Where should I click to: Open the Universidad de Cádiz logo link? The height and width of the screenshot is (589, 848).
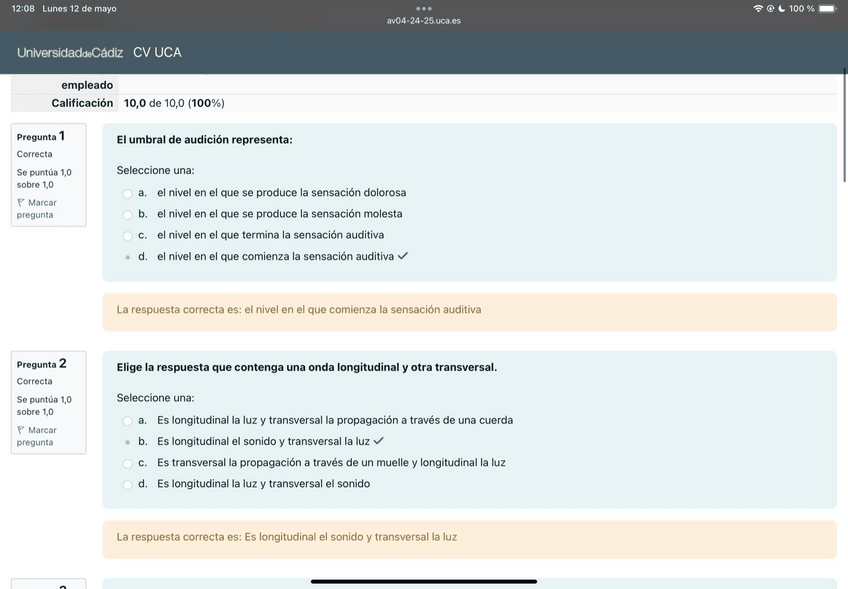click(70, 52)
